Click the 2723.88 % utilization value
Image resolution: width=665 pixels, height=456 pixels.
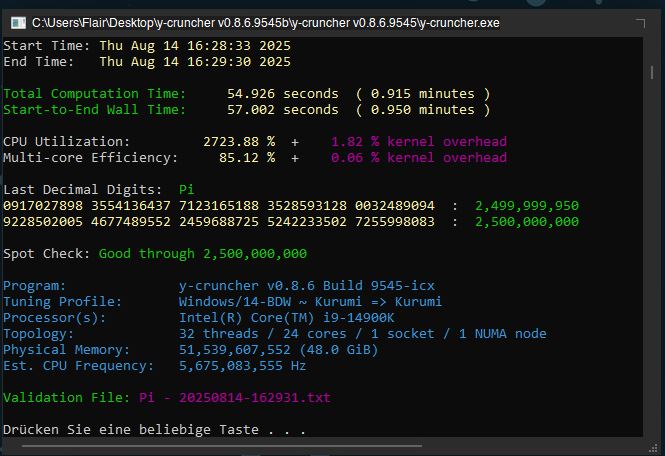239,142
